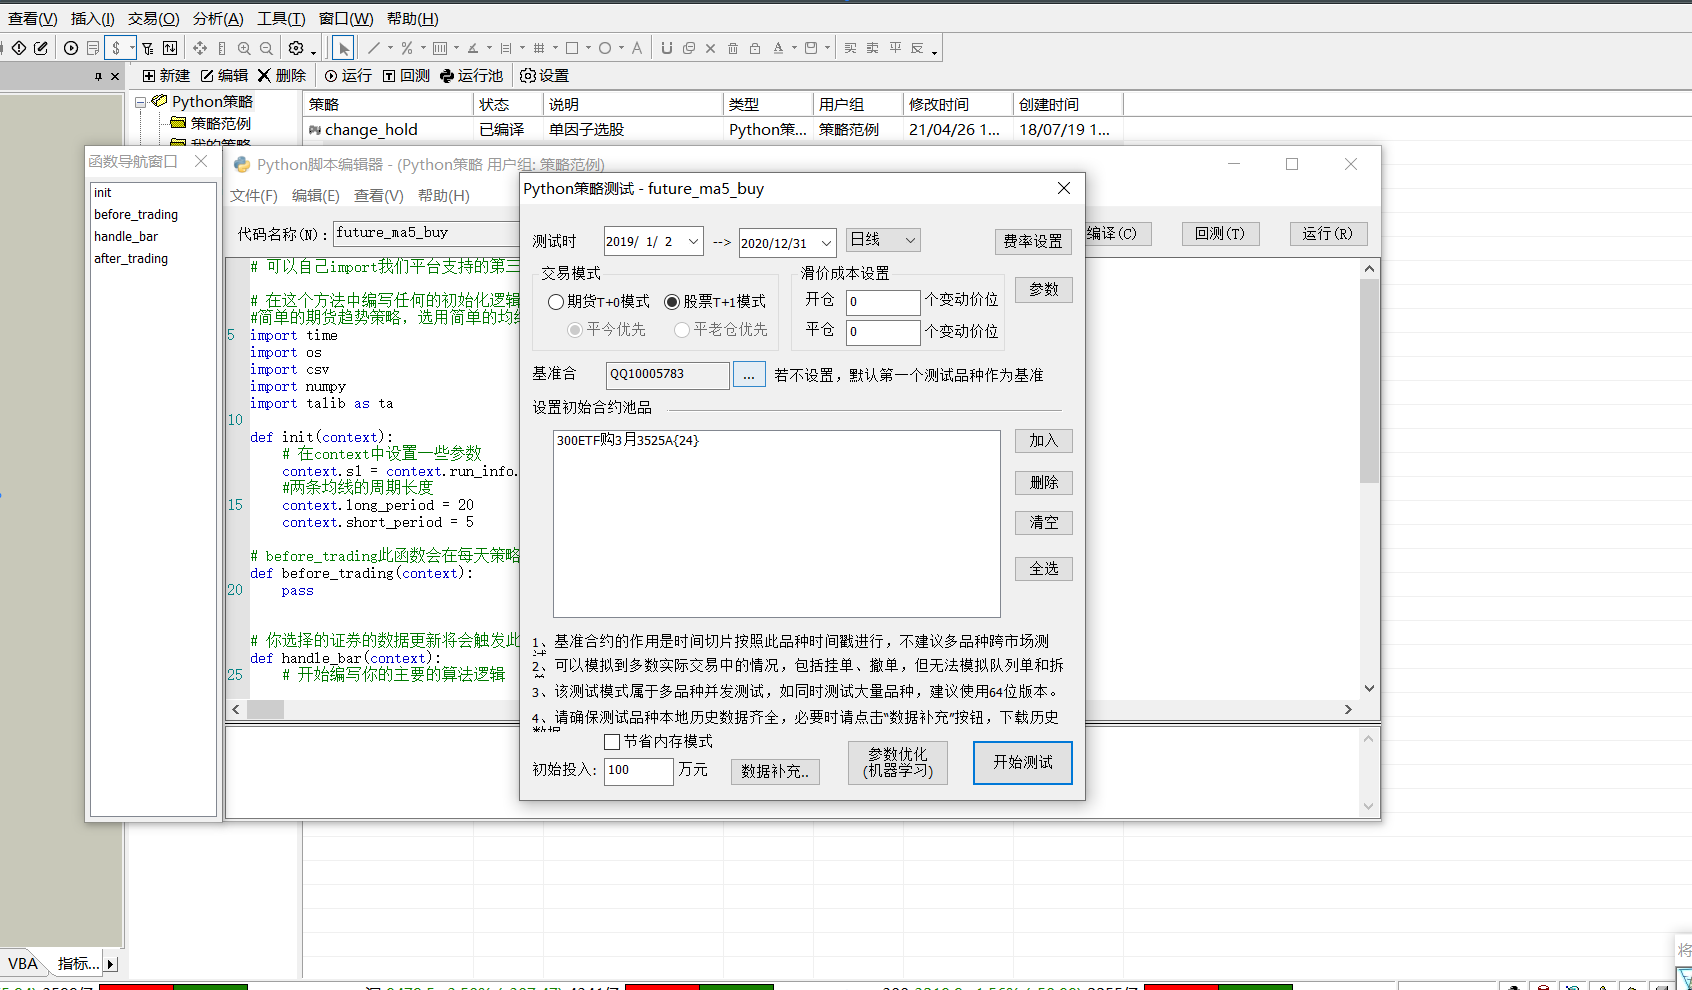Click the 买 buy toolbar icon
The image size is (1692, 990).
click(x=850, y=48)
